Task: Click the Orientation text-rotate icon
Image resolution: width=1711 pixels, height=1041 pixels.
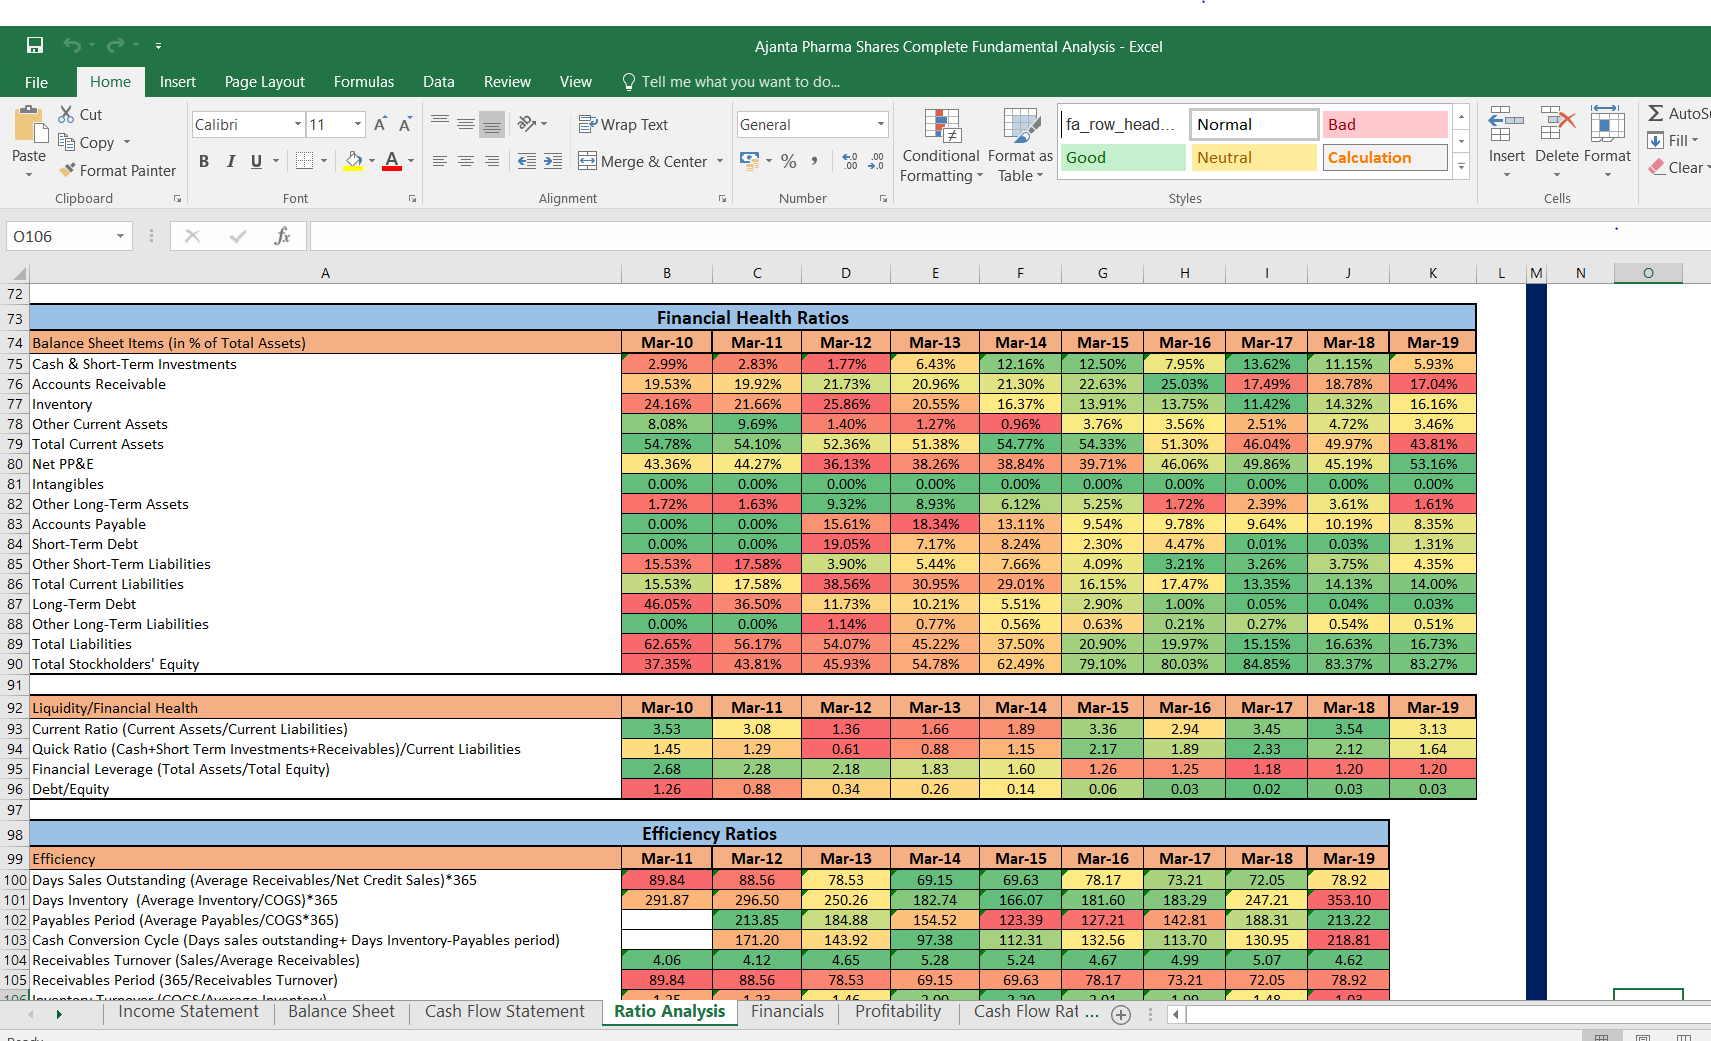Action: point(527,124)
